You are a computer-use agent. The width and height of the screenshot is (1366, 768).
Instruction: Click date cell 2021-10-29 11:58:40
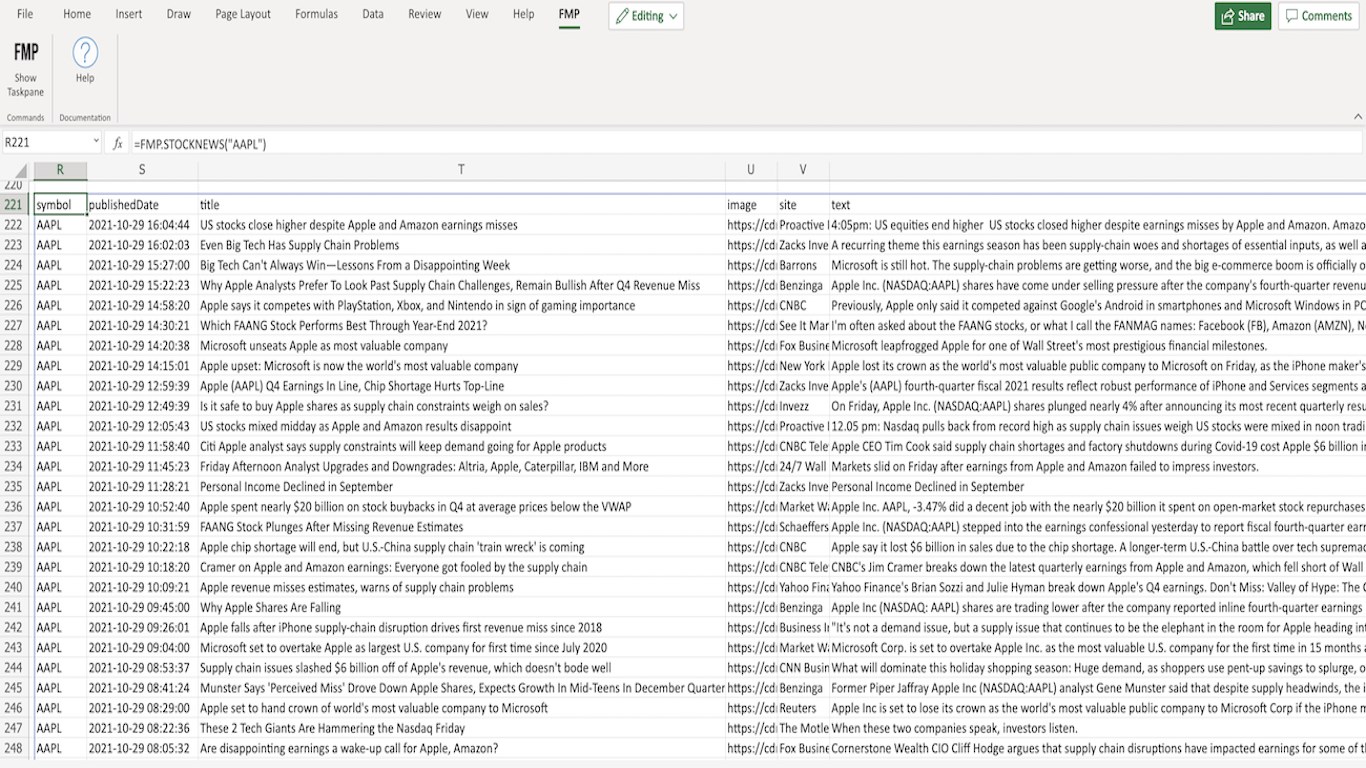click(x=142, y=446)
